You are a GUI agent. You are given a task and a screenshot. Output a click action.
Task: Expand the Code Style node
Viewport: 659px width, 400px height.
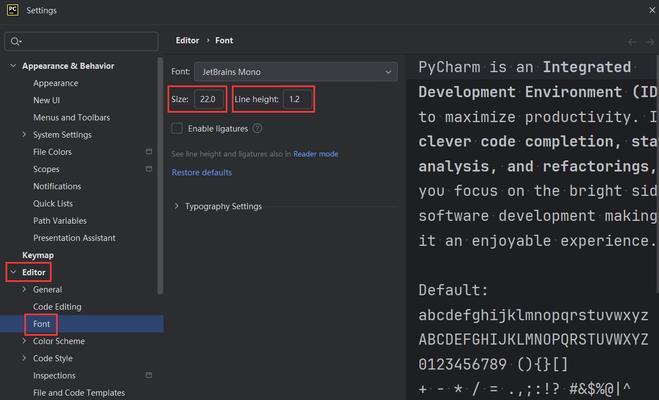coord(24,358)
